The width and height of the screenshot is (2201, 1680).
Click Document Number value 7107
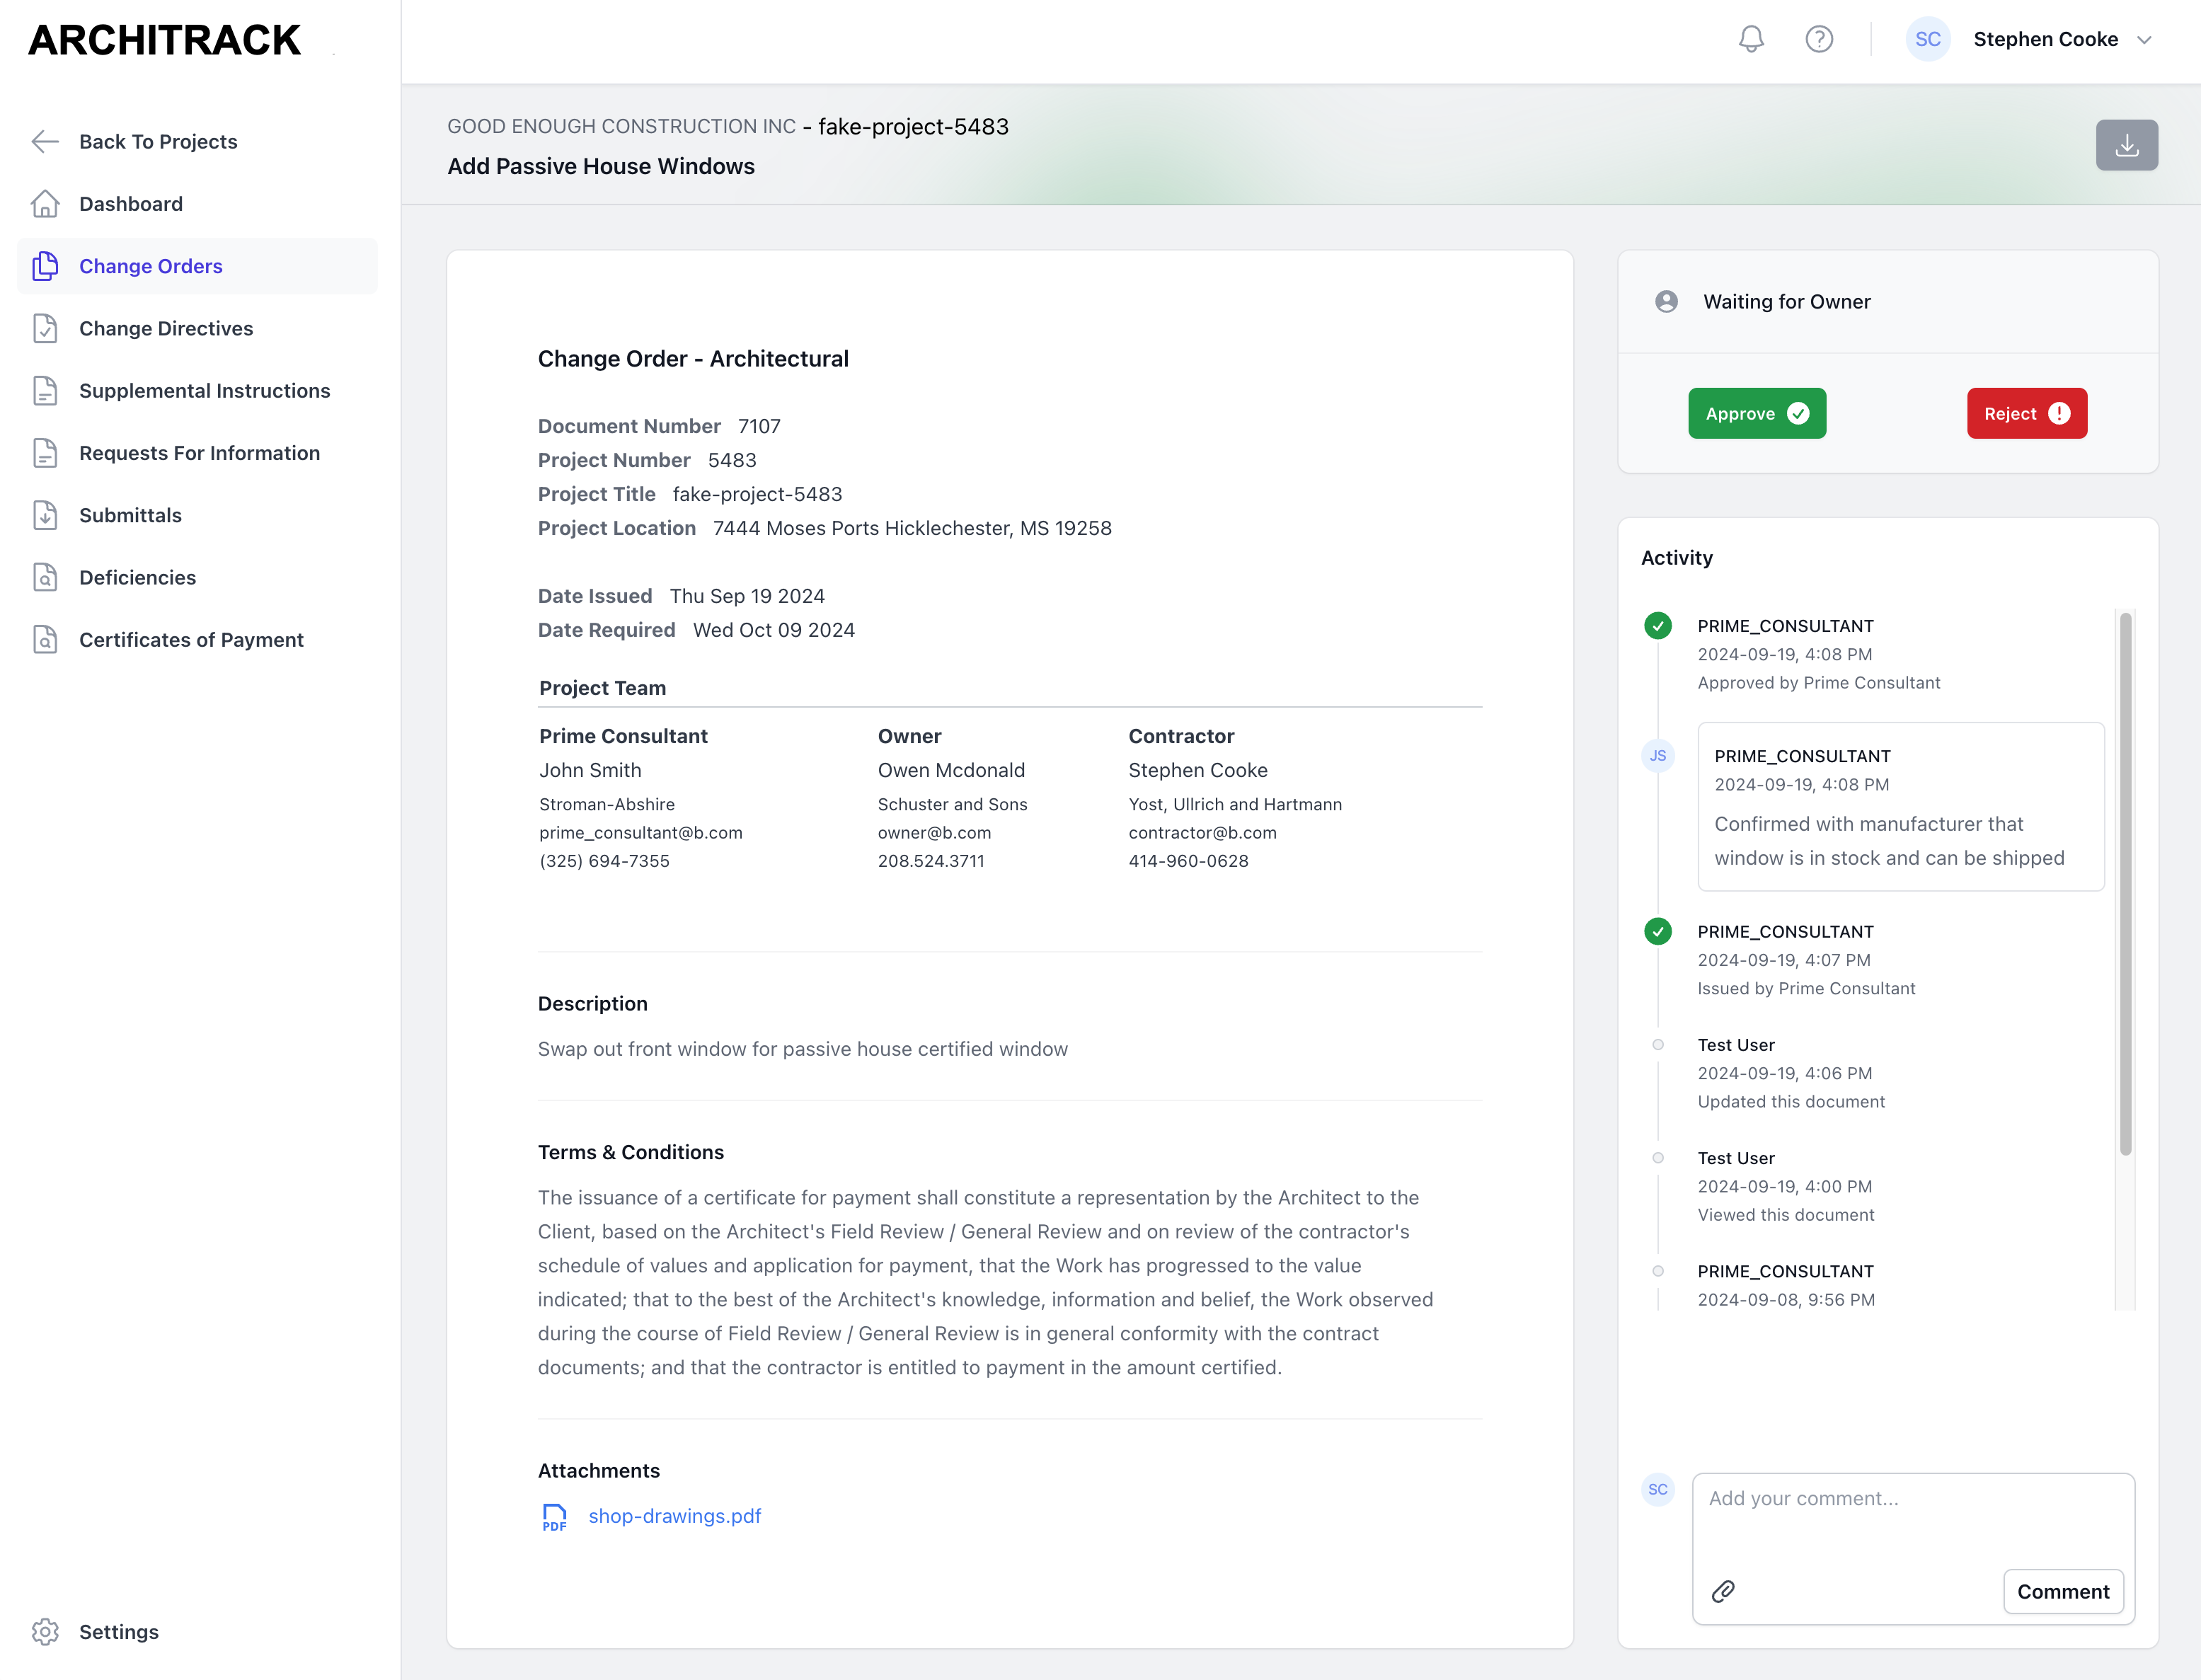coord(759,426)
